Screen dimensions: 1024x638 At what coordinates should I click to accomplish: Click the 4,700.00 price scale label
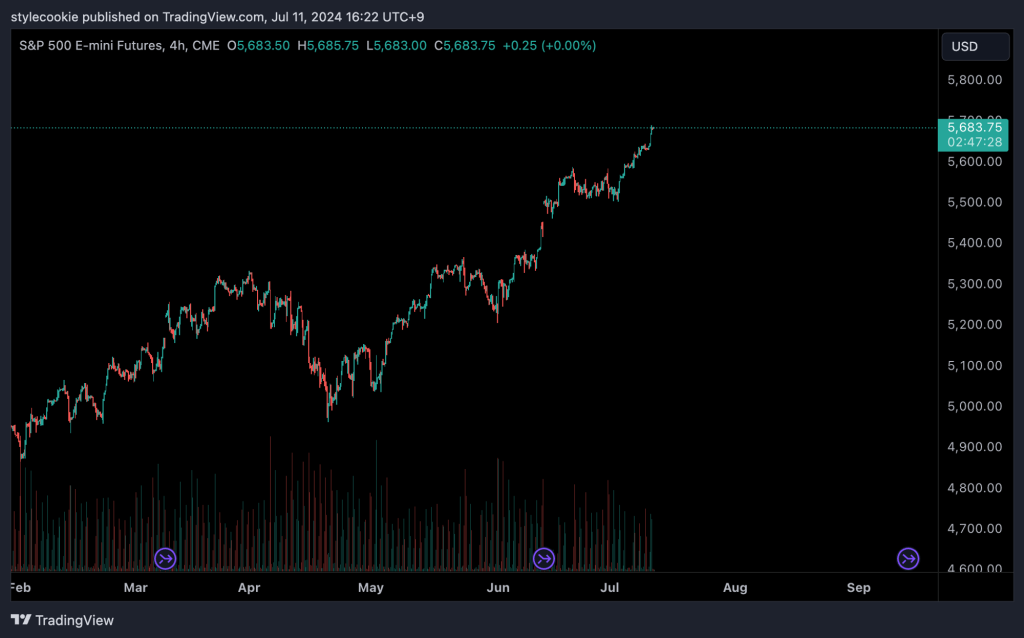(x=974, y=528)
